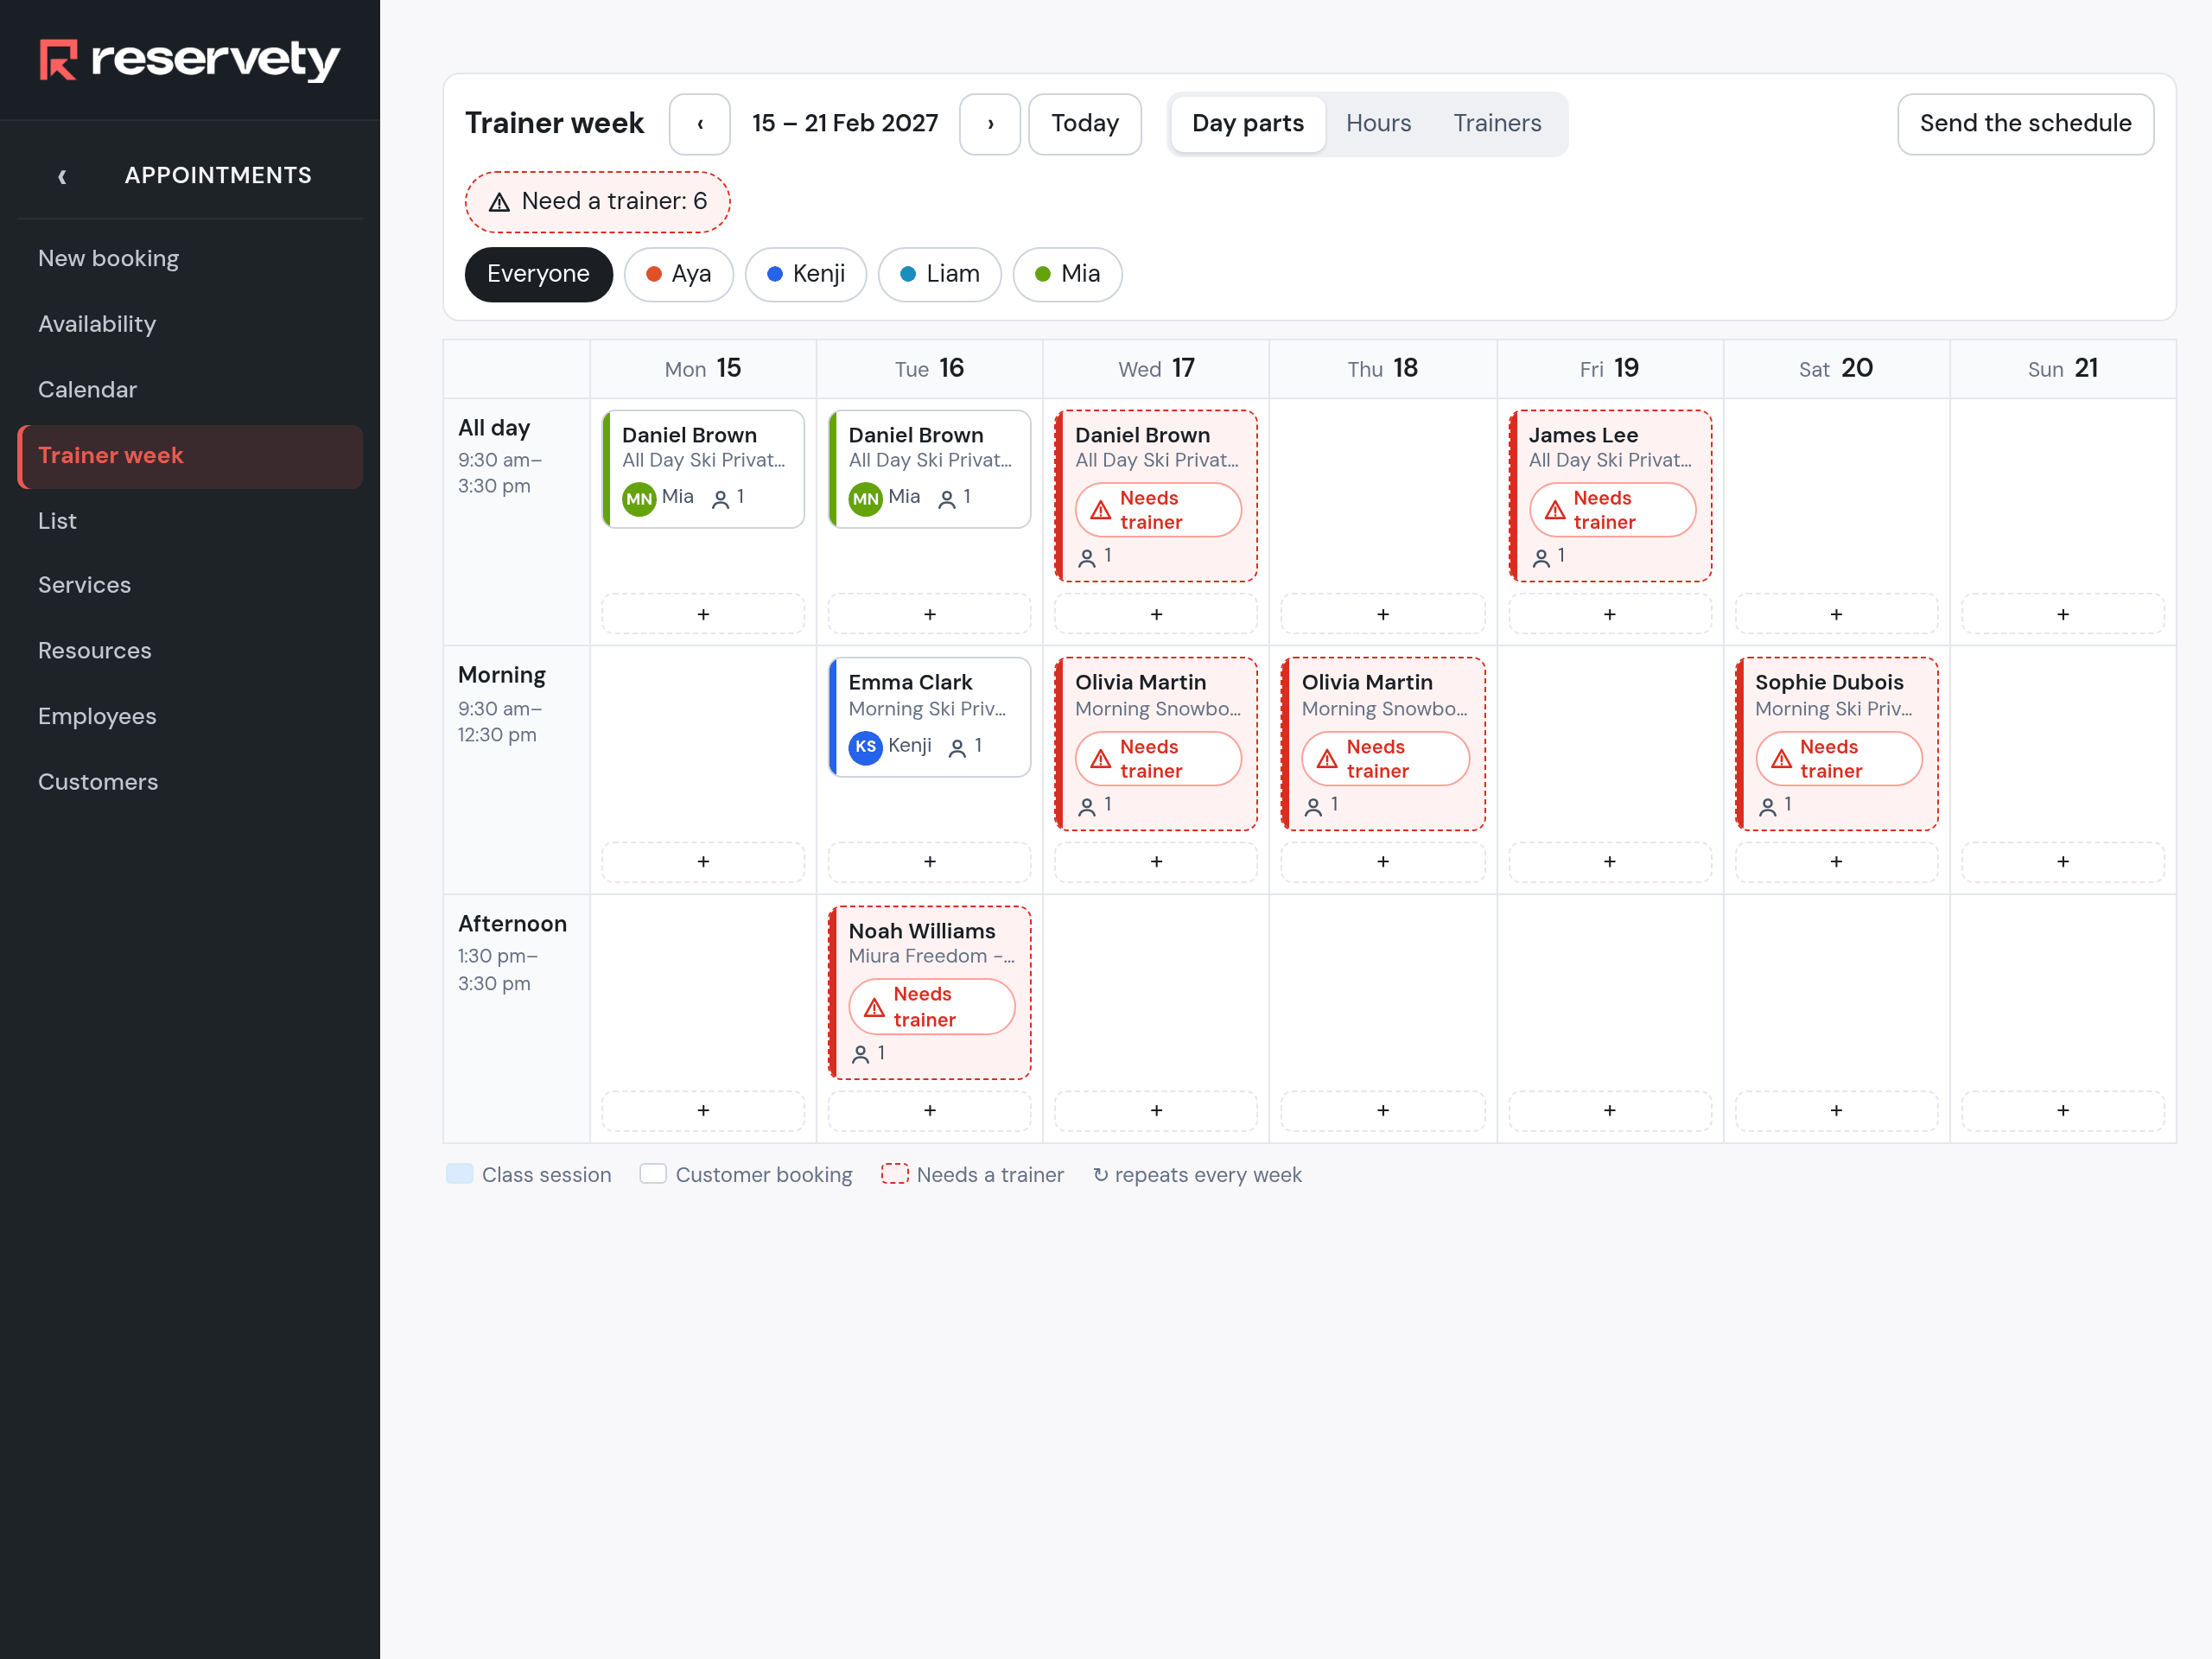
Task: Add a Morning booking on Monday 15
Action: click(x=703, y=862)
